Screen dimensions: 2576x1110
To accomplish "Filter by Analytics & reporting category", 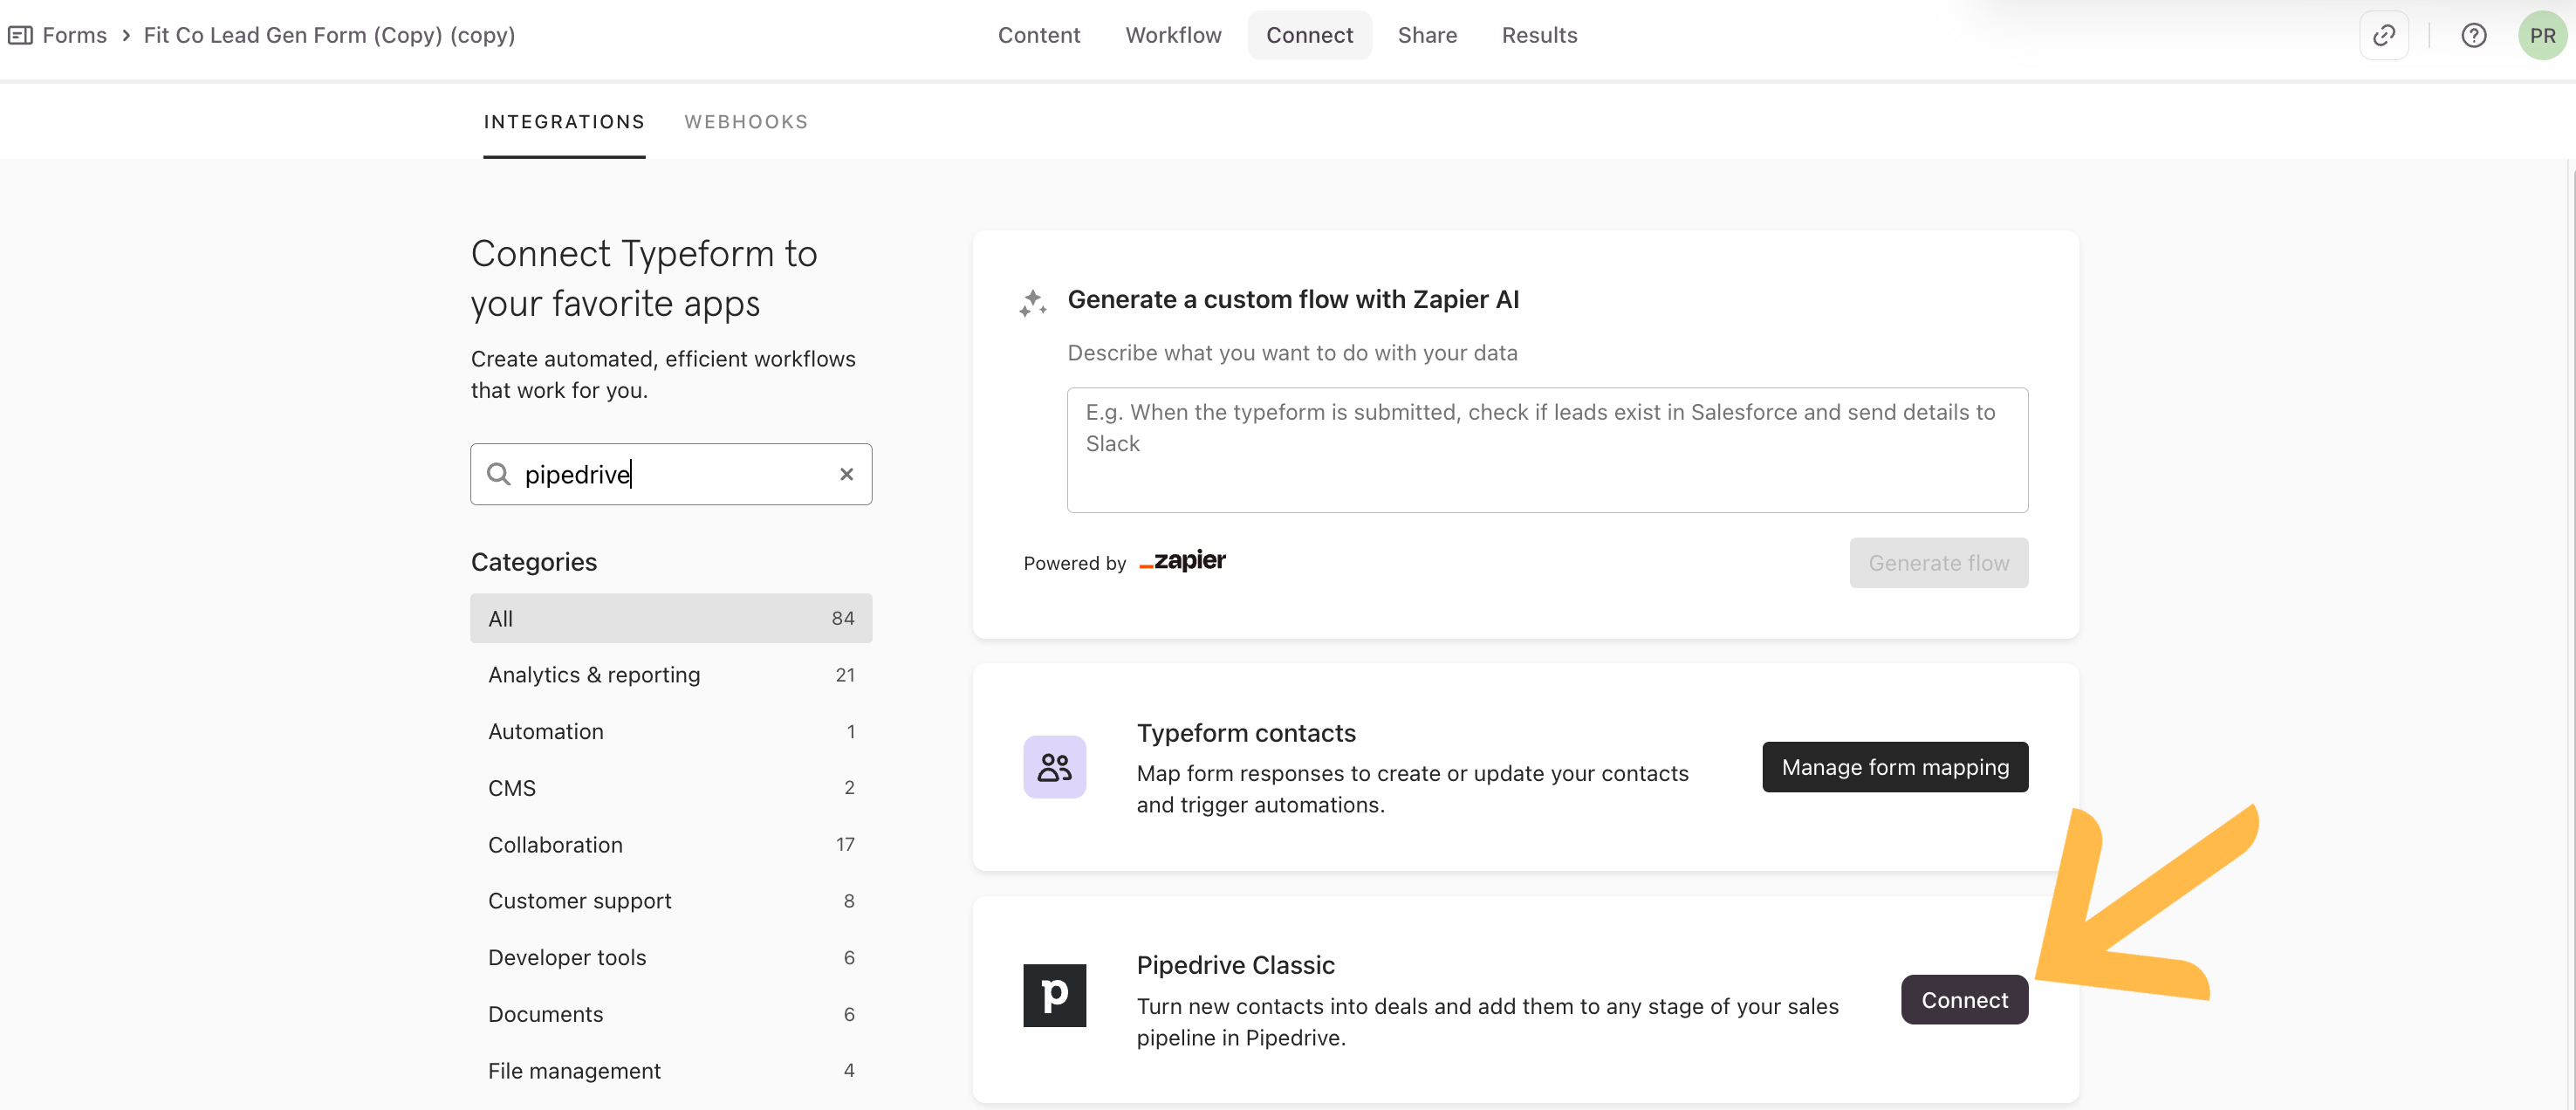I will [x=671, y=675].
